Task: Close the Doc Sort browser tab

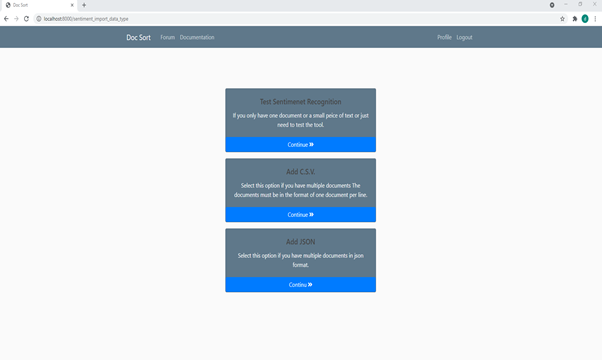Action: click(72, 5)
